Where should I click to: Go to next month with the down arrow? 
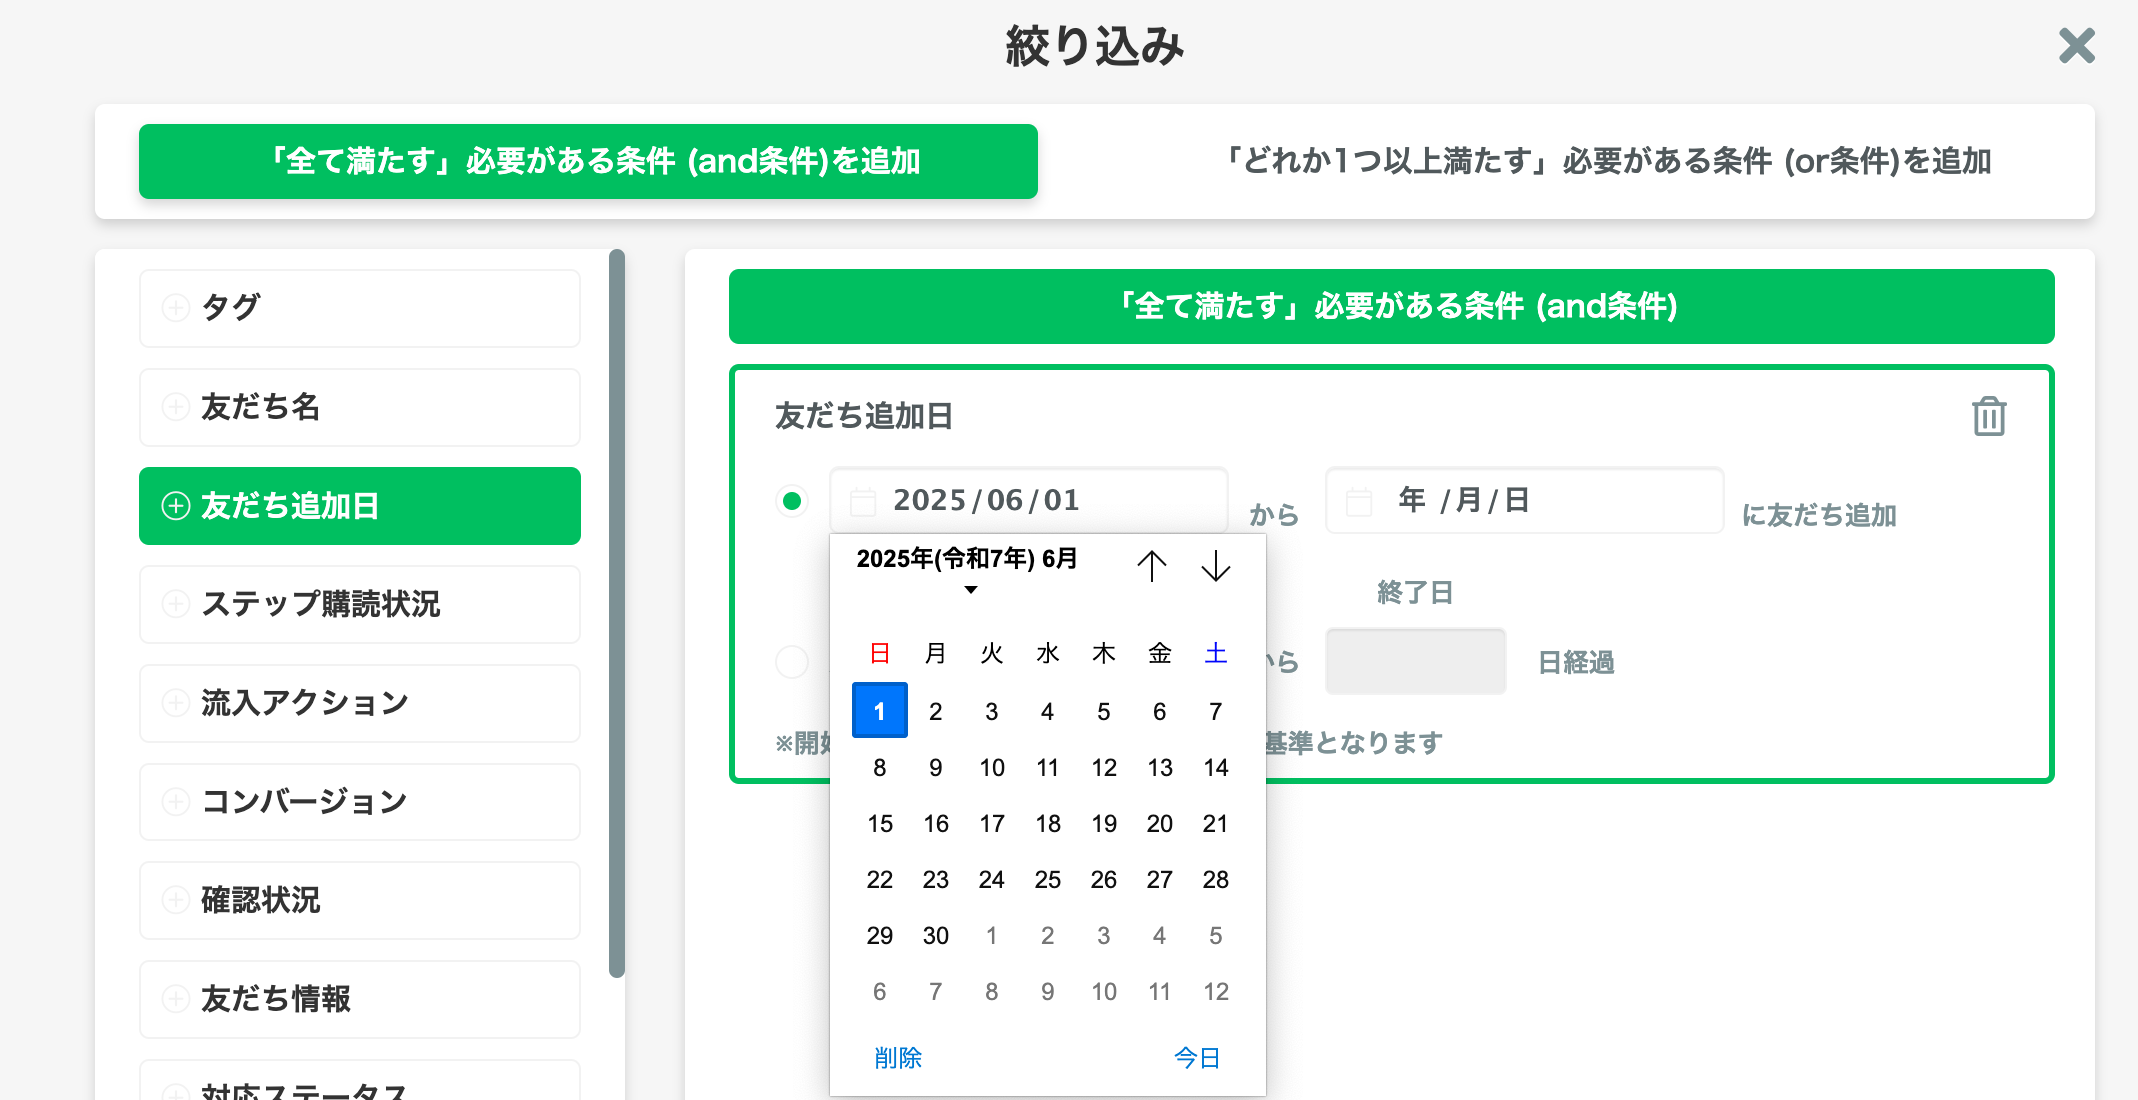point(1216,567)
